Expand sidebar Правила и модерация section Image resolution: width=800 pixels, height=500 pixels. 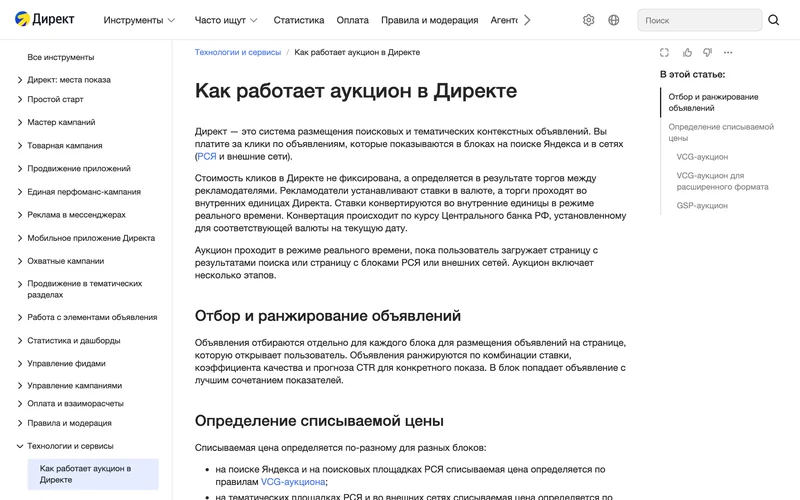(64, 423)
